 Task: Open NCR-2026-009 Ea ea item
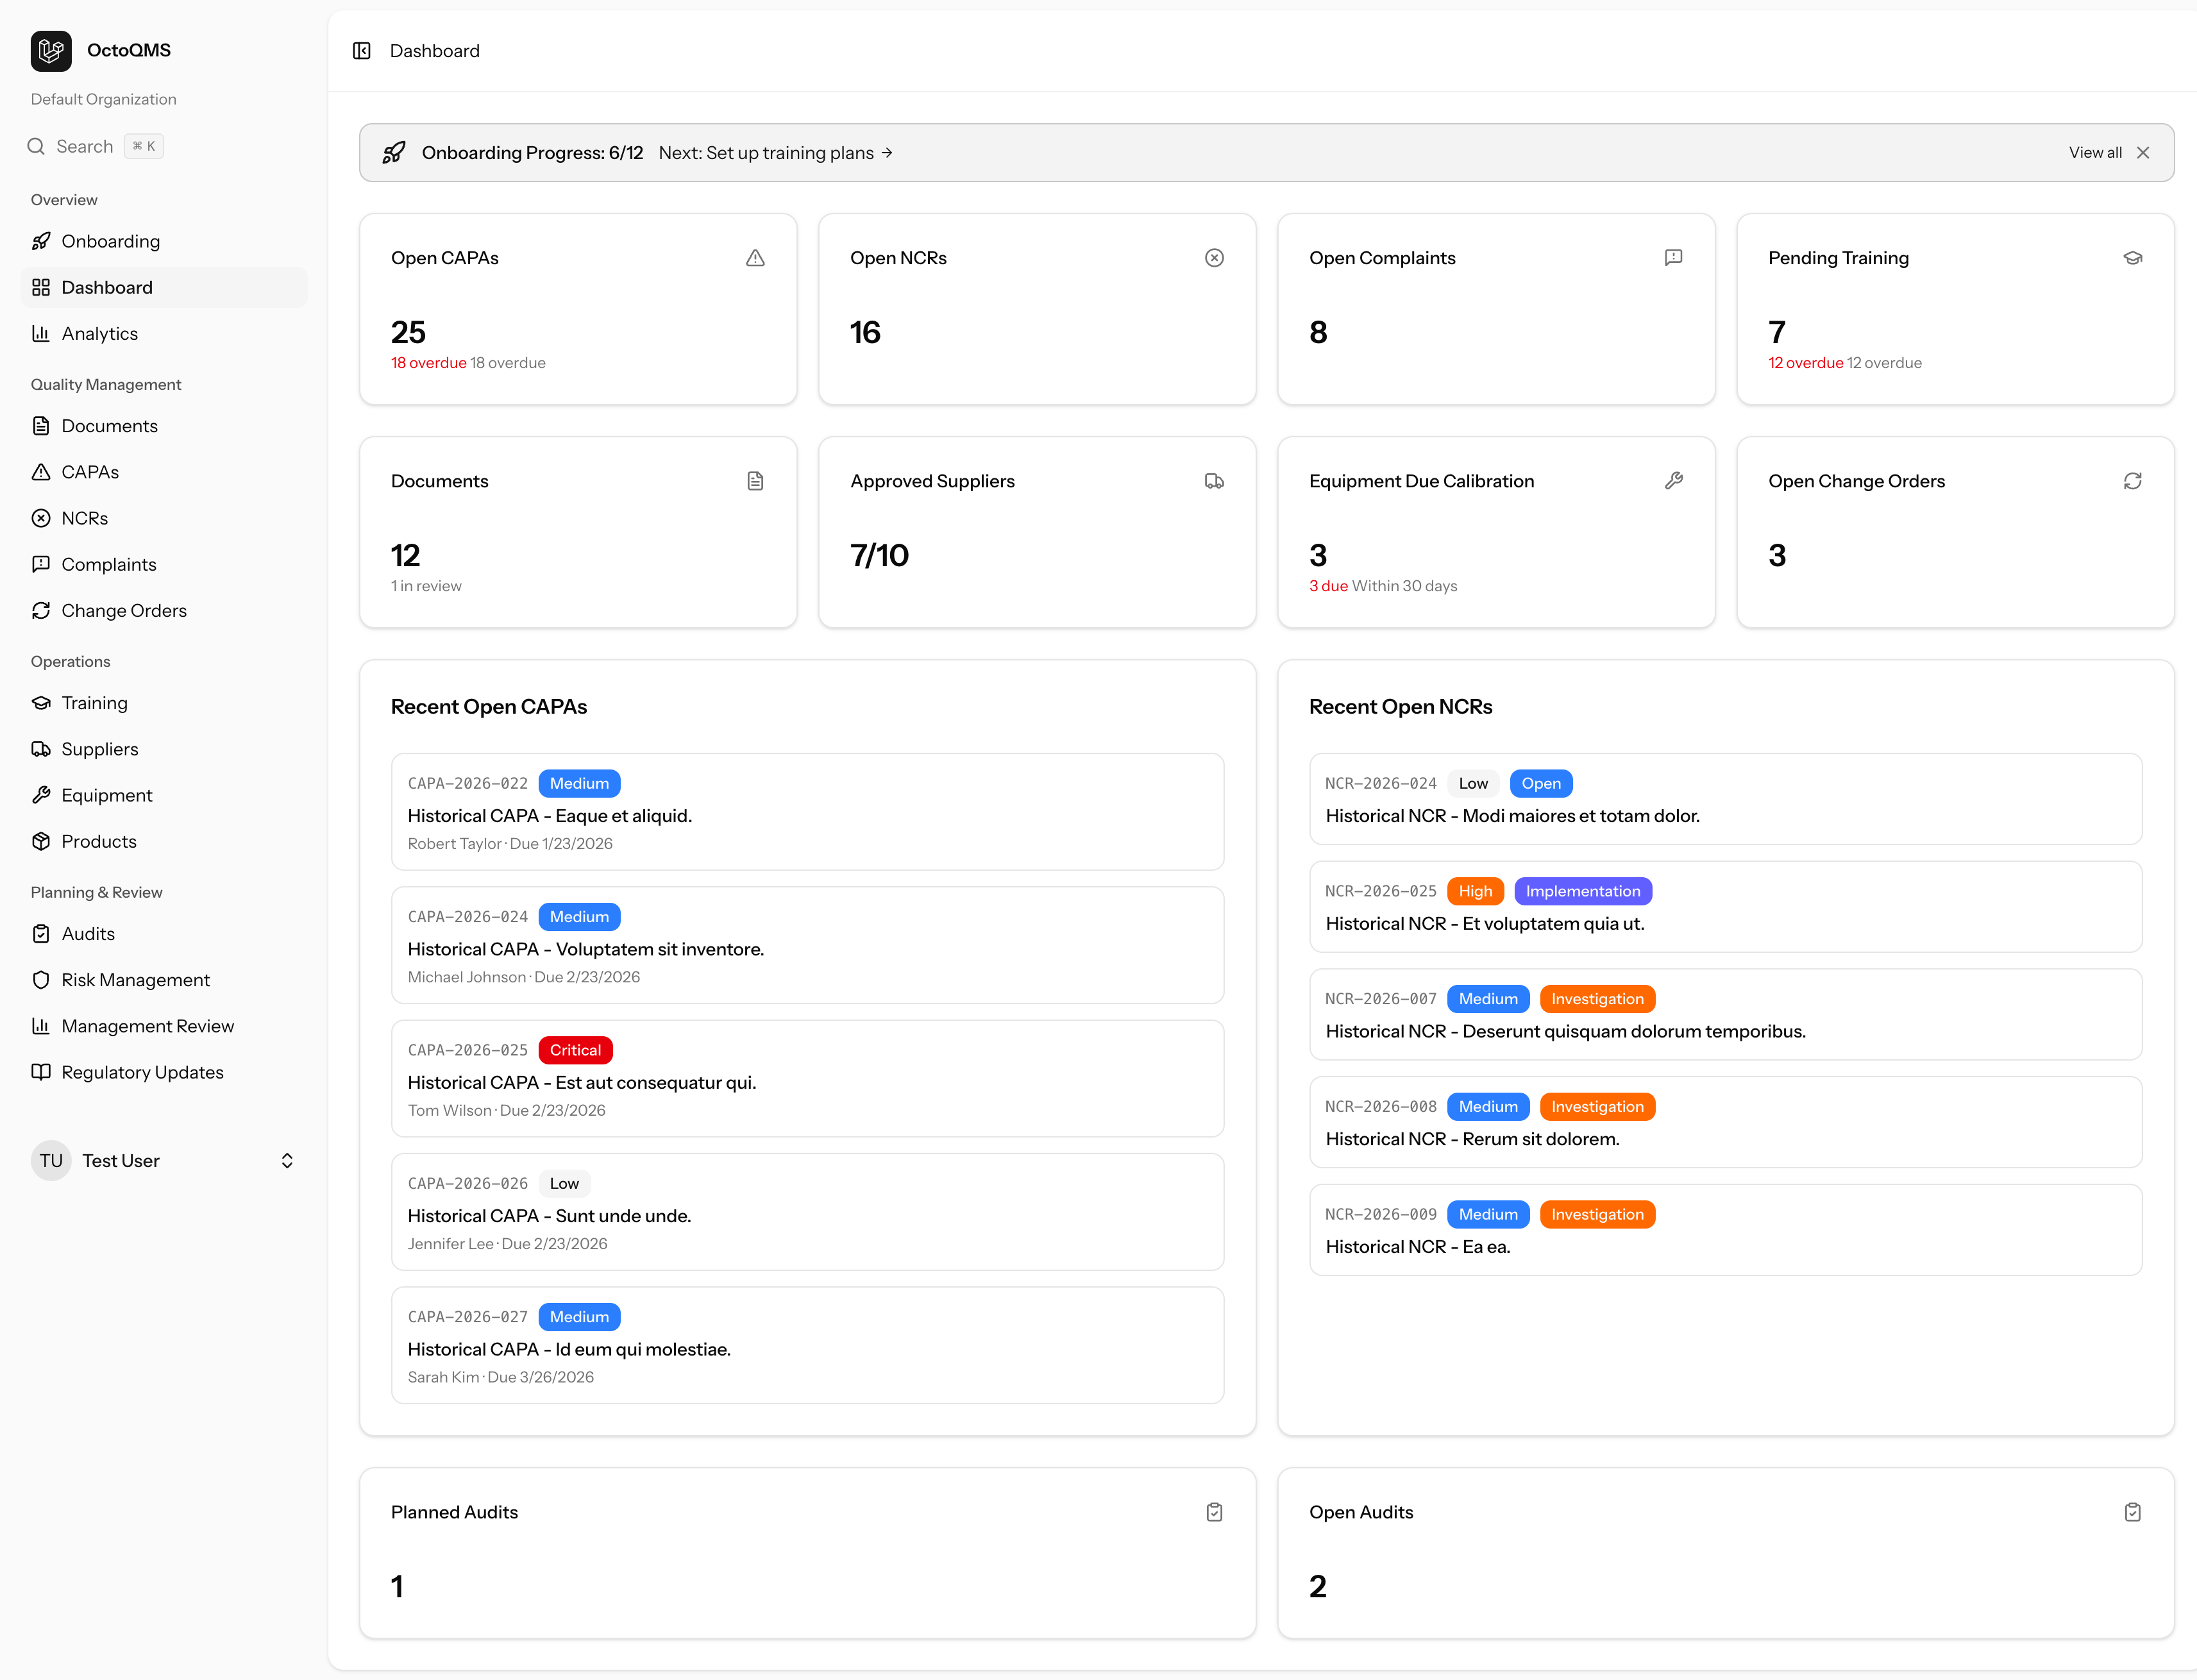pos(1725,1230)
